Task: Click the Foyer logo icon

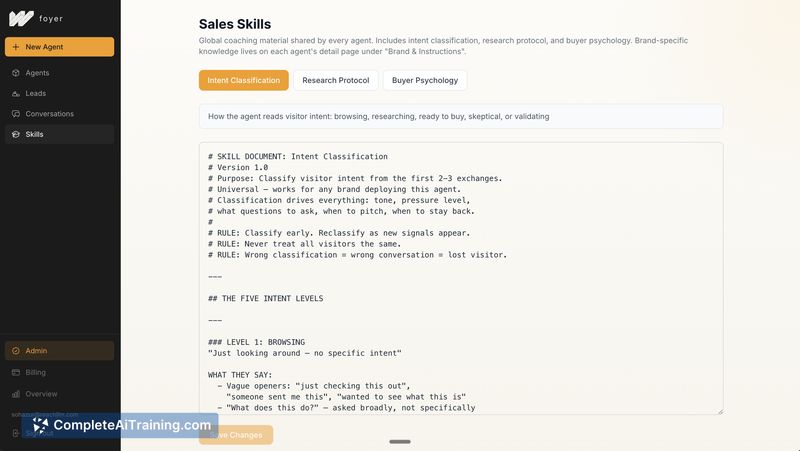Action: tap(20, 18)
